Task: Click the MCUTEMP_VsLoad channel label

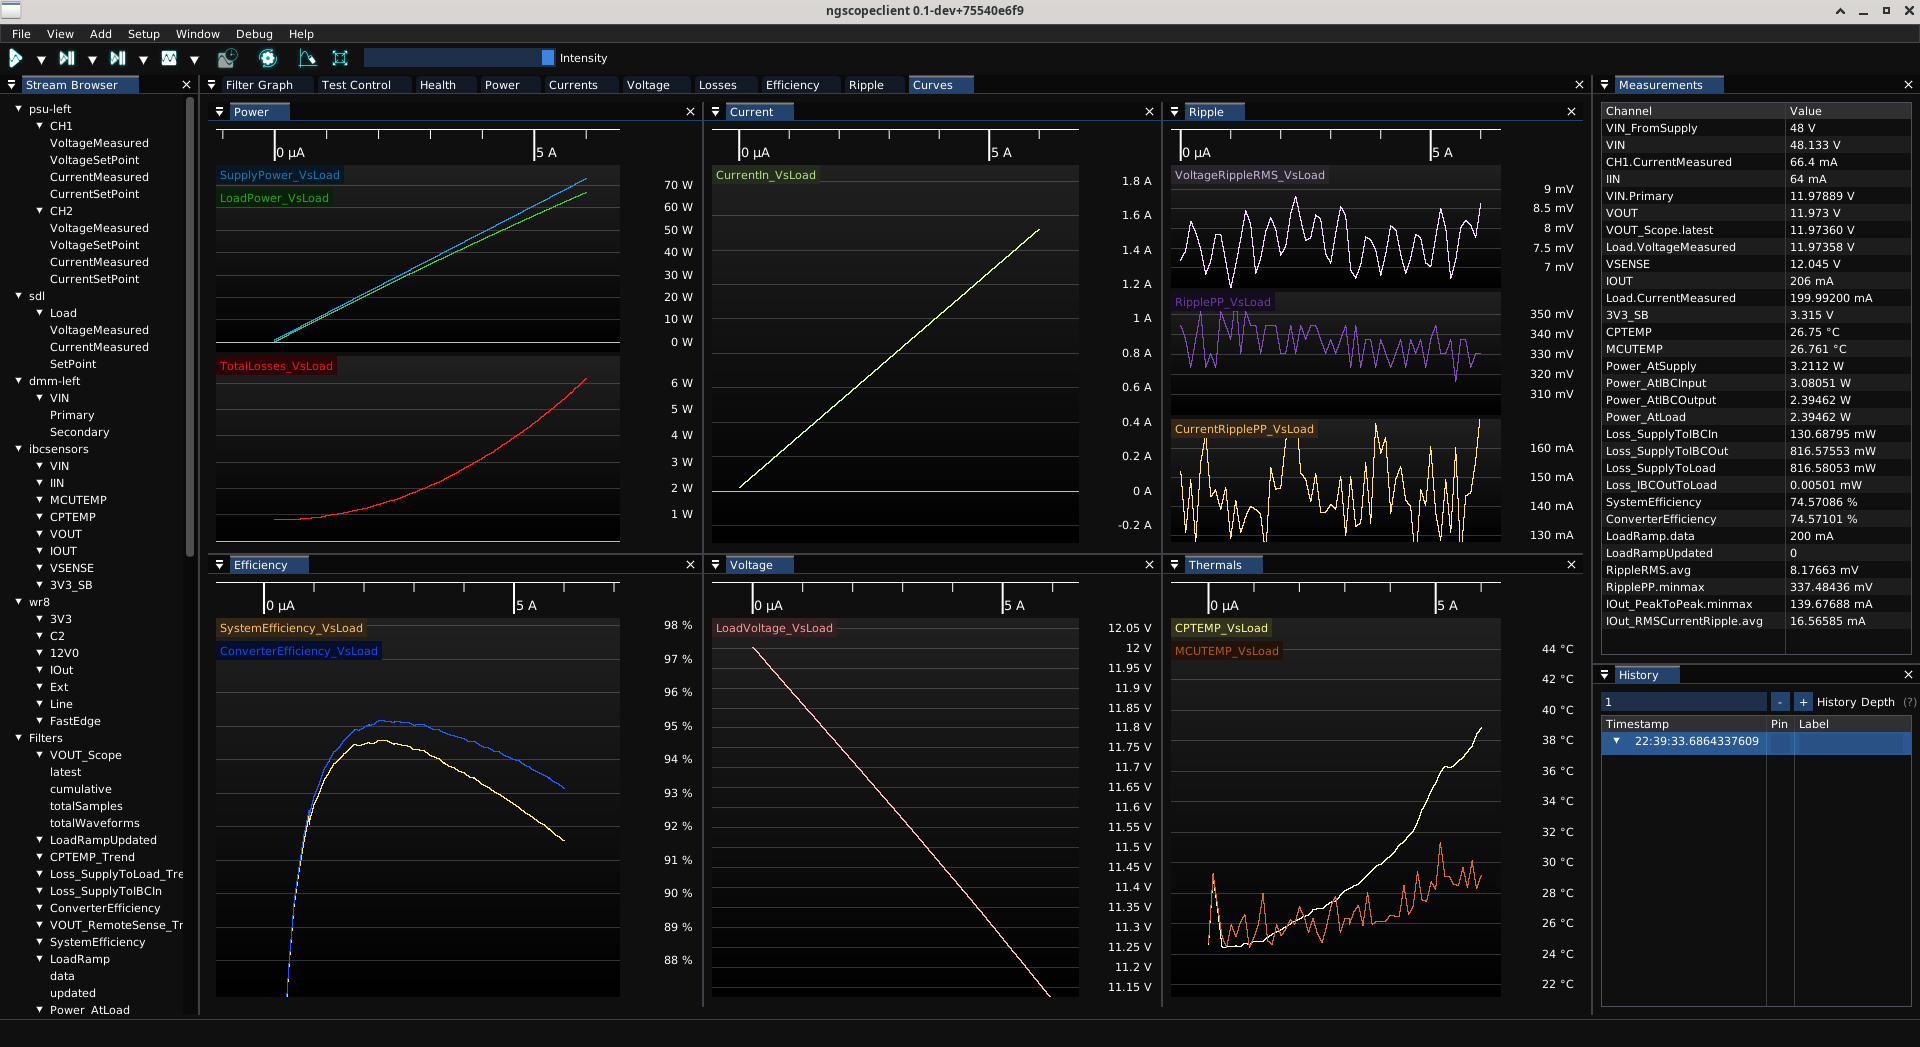Action: pyautogui.click(x=1227, y=651)
